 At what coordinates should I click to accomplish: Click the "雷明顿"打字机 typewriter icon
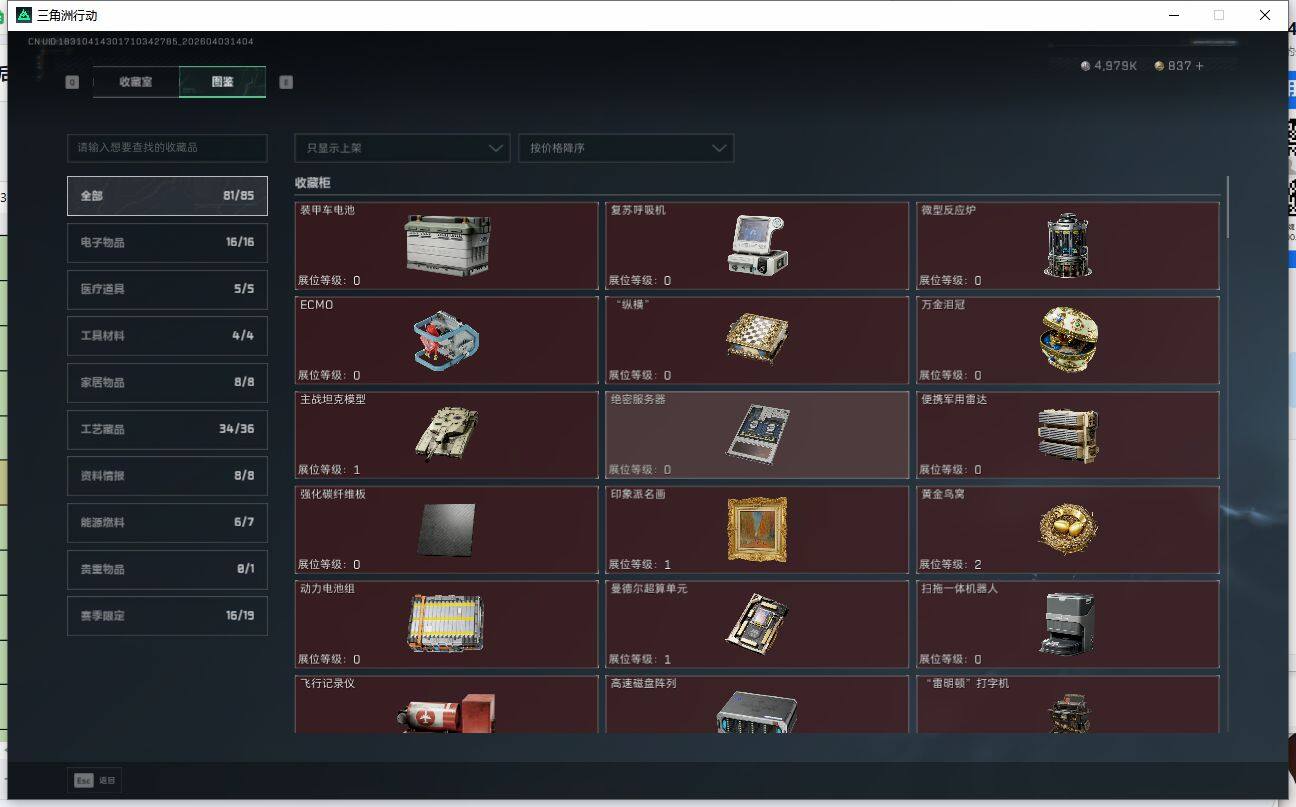click(1067, 714)
